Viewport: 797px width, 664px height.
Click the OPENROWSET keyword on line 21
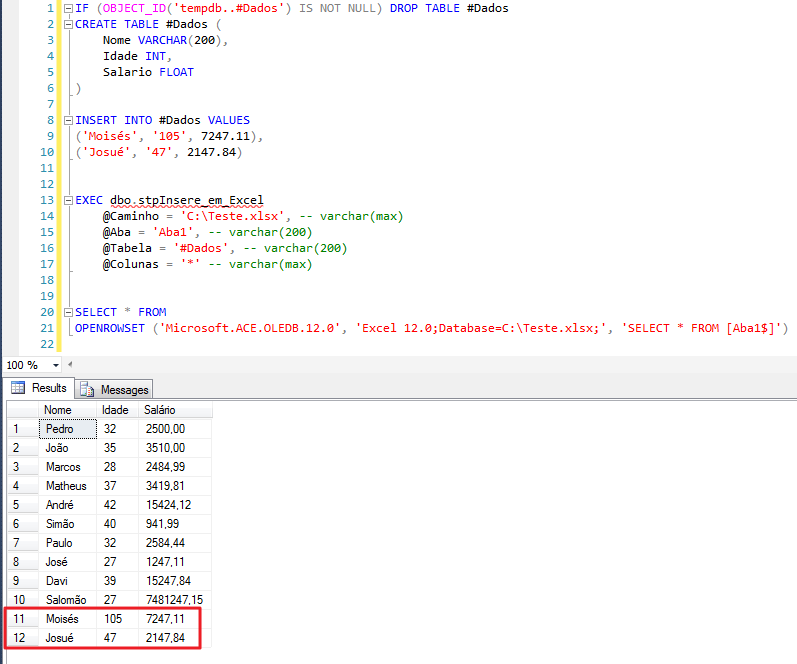(x=110, y=328)
